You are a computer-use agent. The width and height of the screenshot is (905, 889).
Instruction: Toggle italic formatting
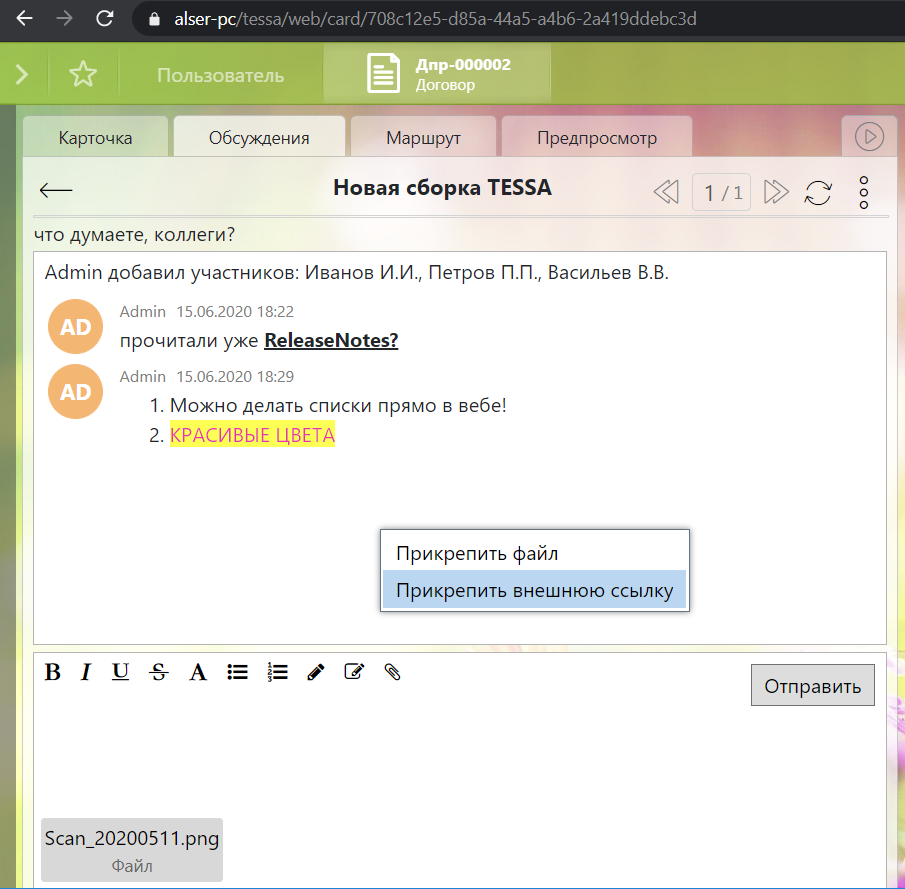[x=86, y=672]
